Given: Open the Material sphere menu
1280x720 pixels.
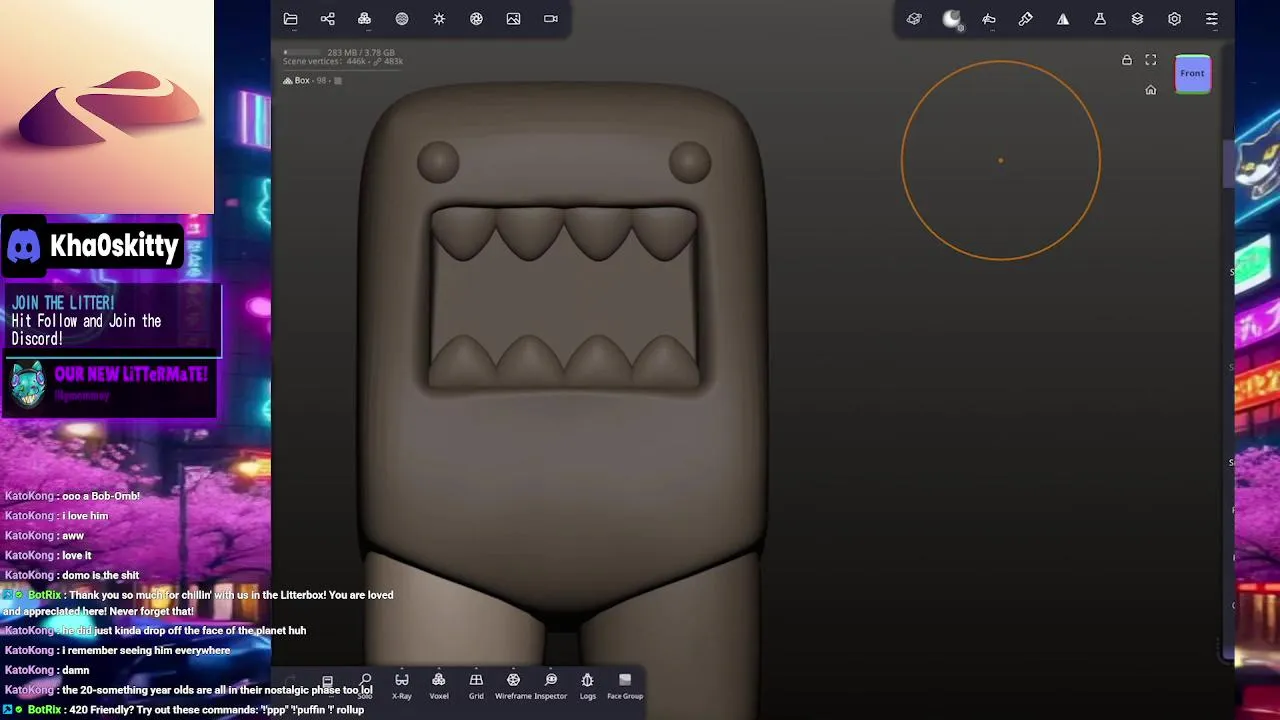Looking at the screenshot, I should point(402,19).
